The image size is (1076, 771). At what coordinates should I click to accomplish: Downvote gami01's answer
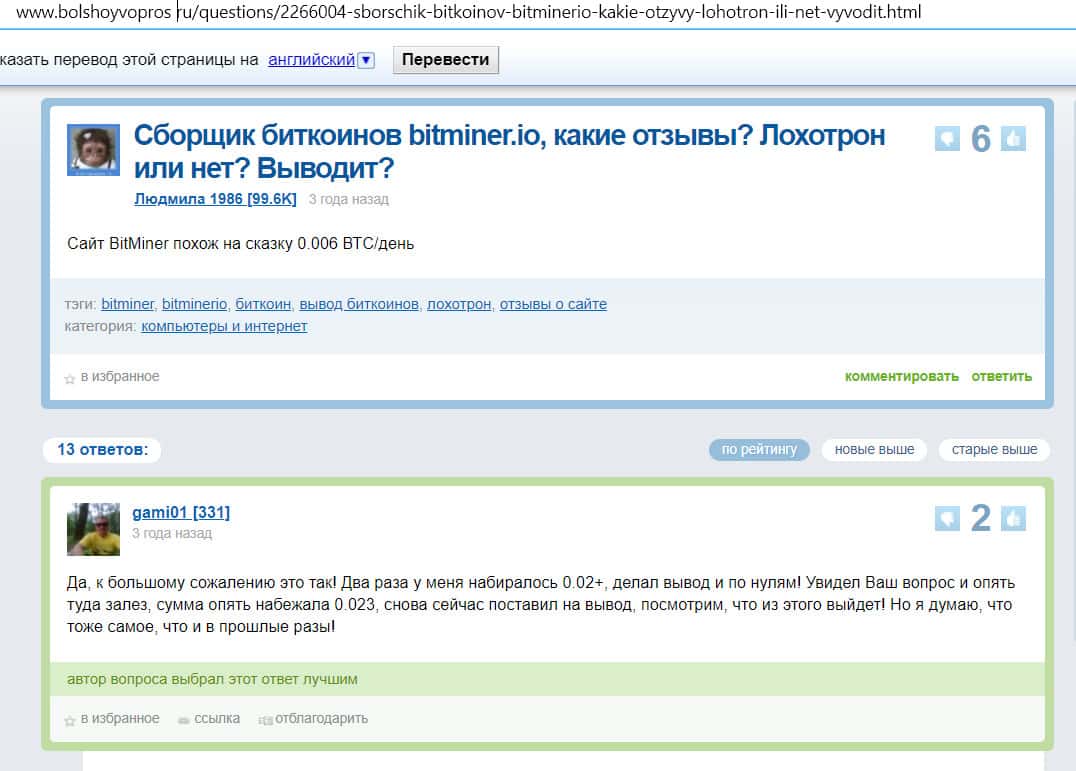click(x=947, y=518)
